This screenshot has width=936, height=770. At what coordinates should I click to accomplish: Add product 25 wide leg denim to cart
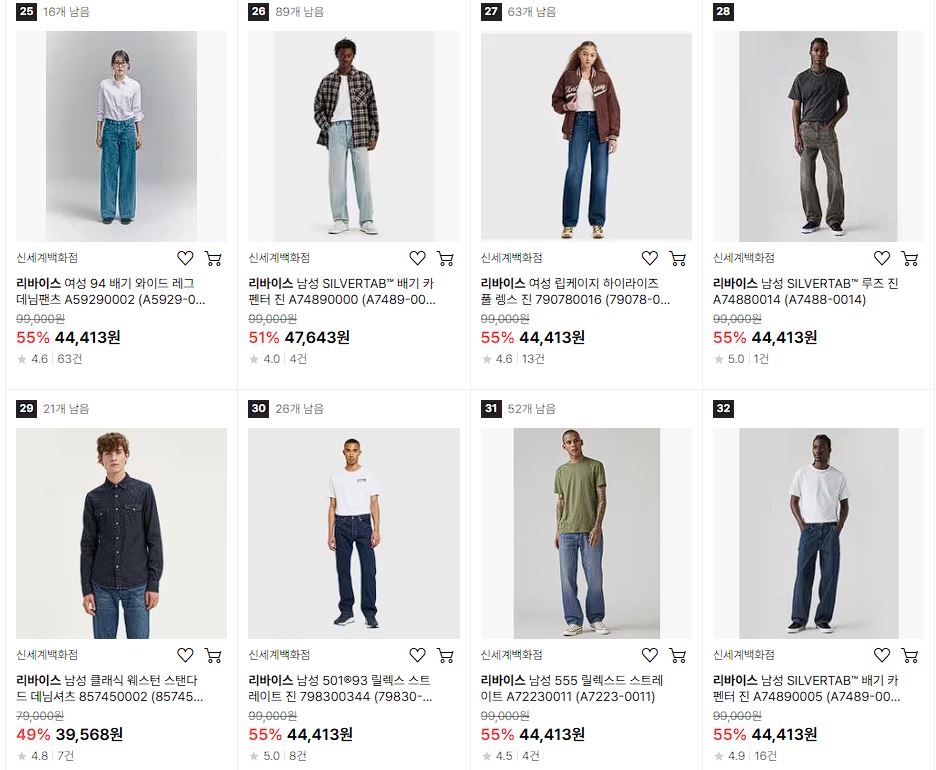213,258
